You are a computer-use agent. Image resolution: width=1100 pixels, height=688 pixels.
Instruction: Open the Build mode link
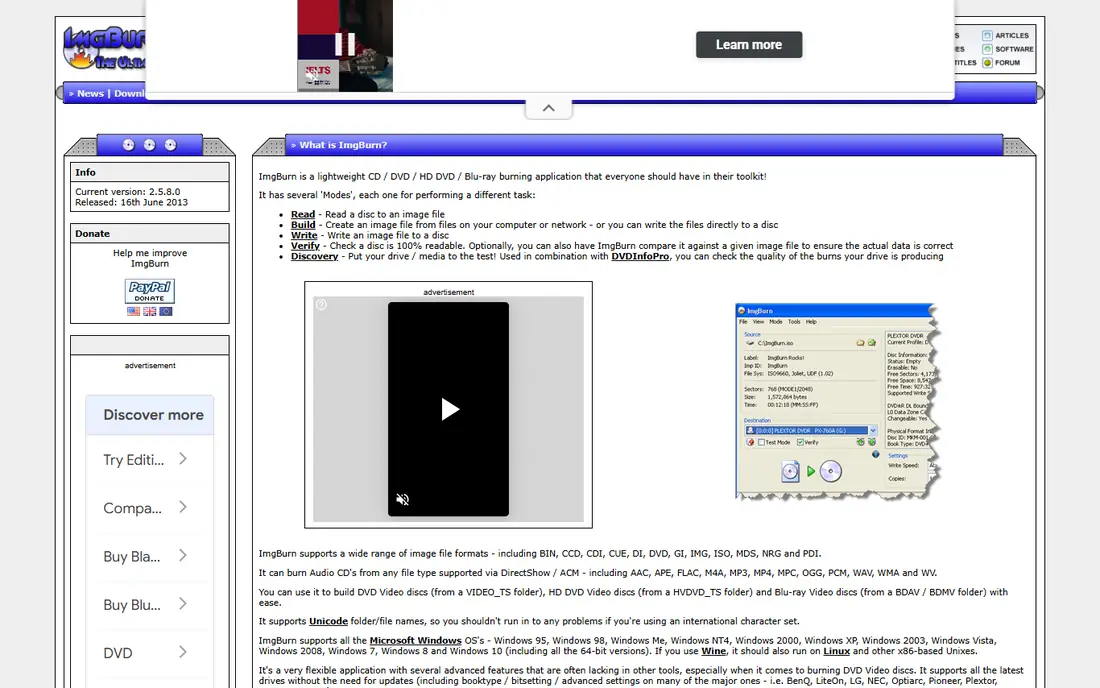303,225
